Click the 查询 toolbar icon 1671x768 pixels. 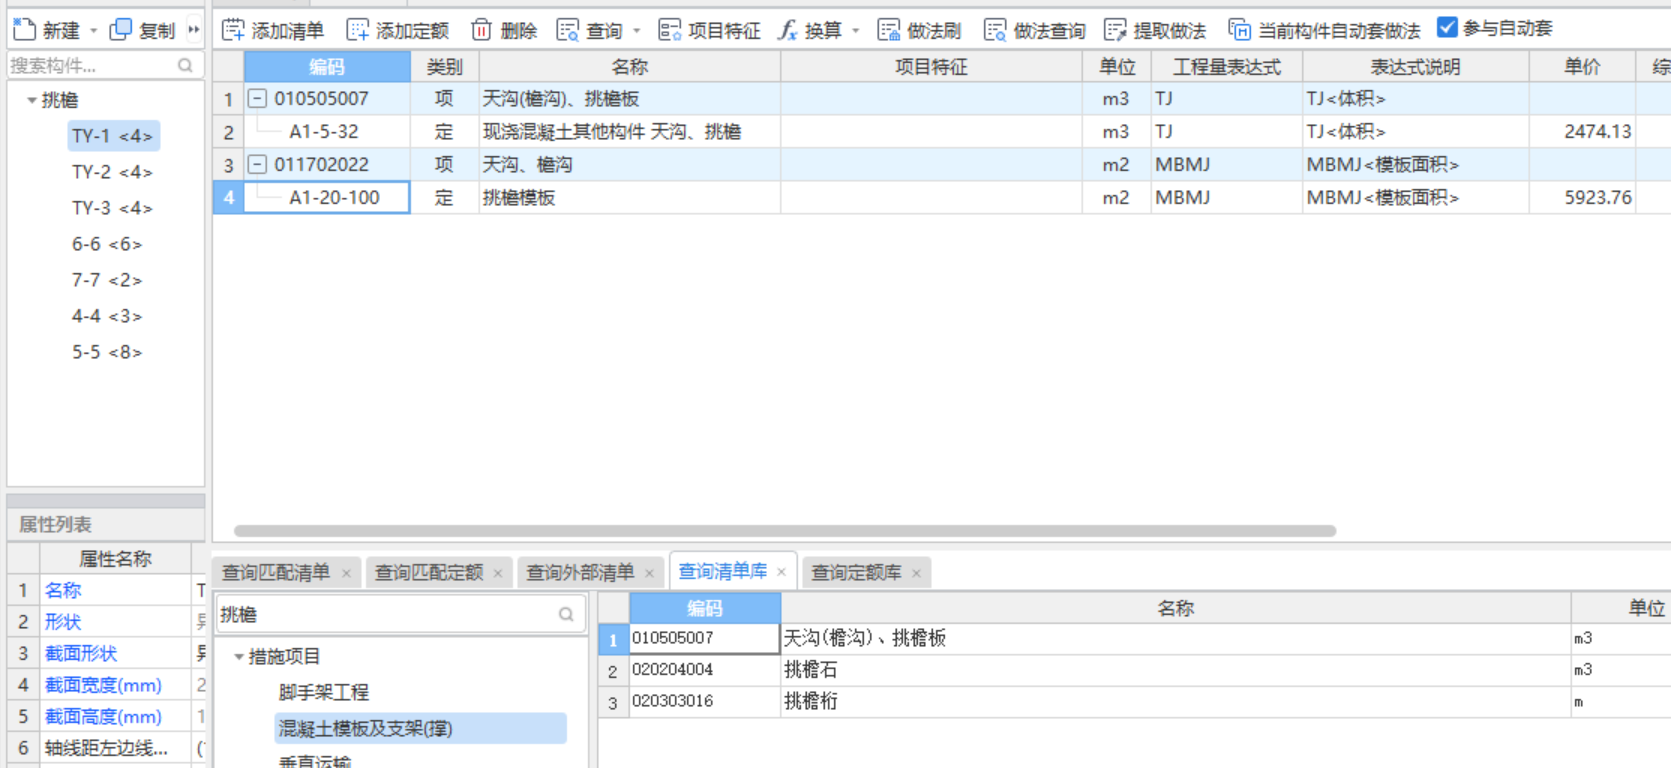pos(568,30)
